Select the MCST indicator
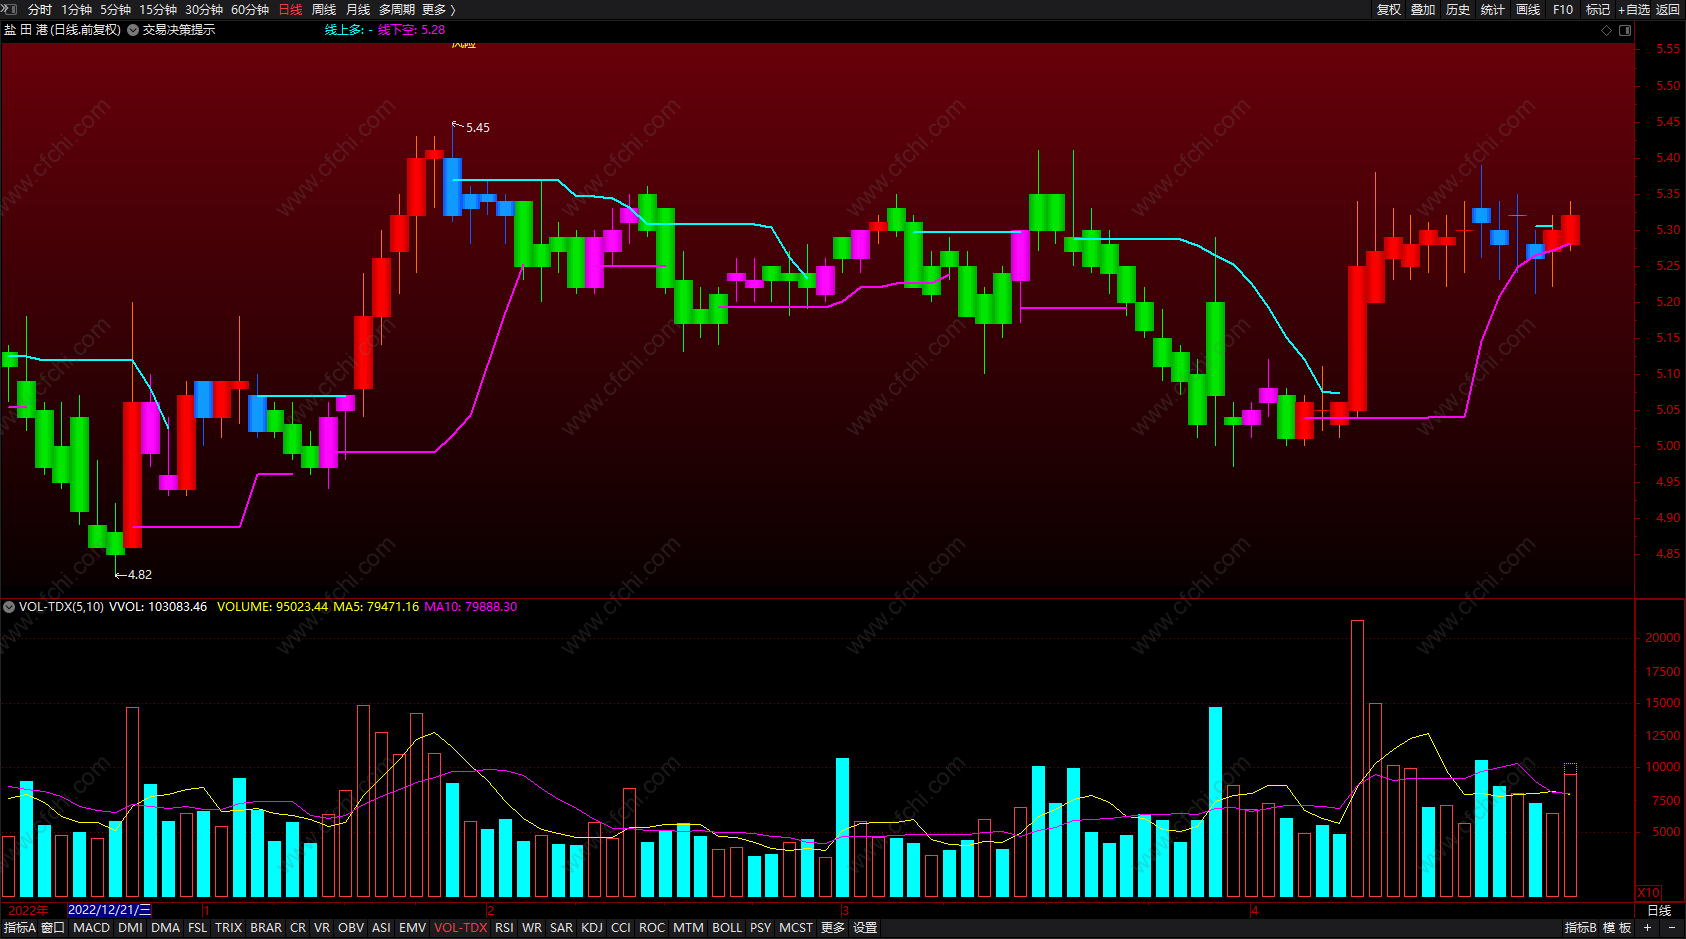This screenshot has width=1686, height=939. 796,928
